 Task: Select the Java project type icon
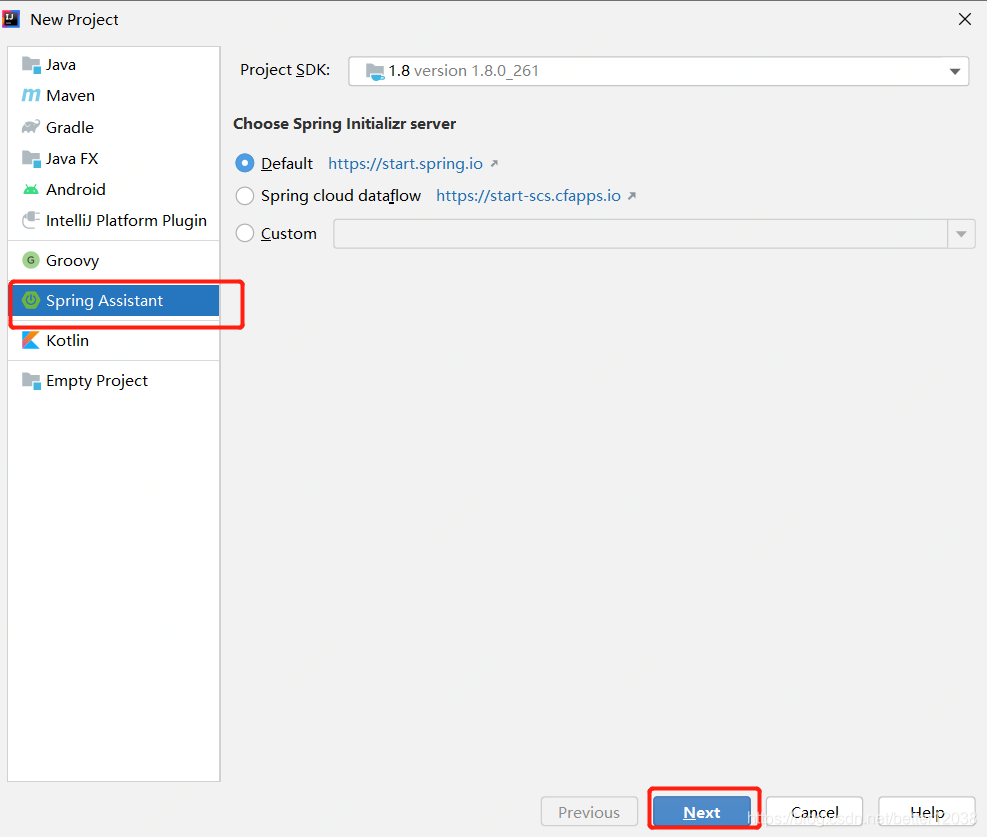coord(32,64)
